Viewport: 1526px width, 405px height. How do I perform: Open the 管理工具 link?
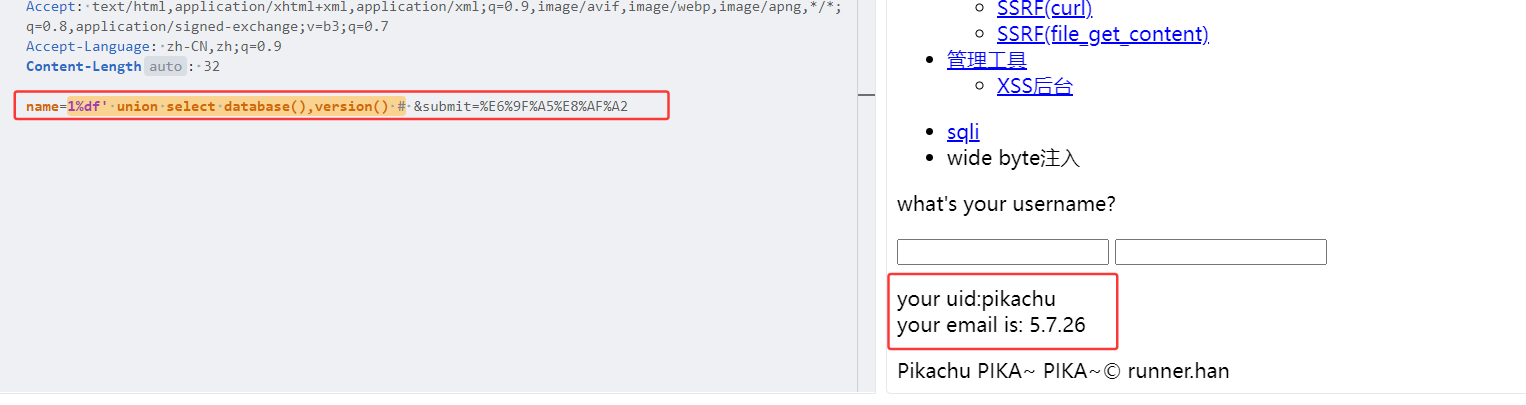(987, 60)
